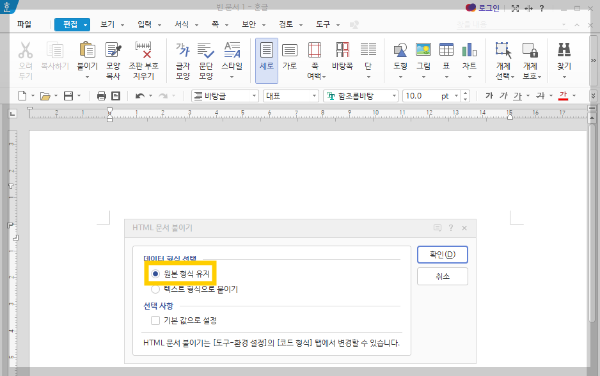Expand the Paste (붙이기) dropdown arrow
Viewport: 600px width, 376px height.
click(x=87, y=77)
